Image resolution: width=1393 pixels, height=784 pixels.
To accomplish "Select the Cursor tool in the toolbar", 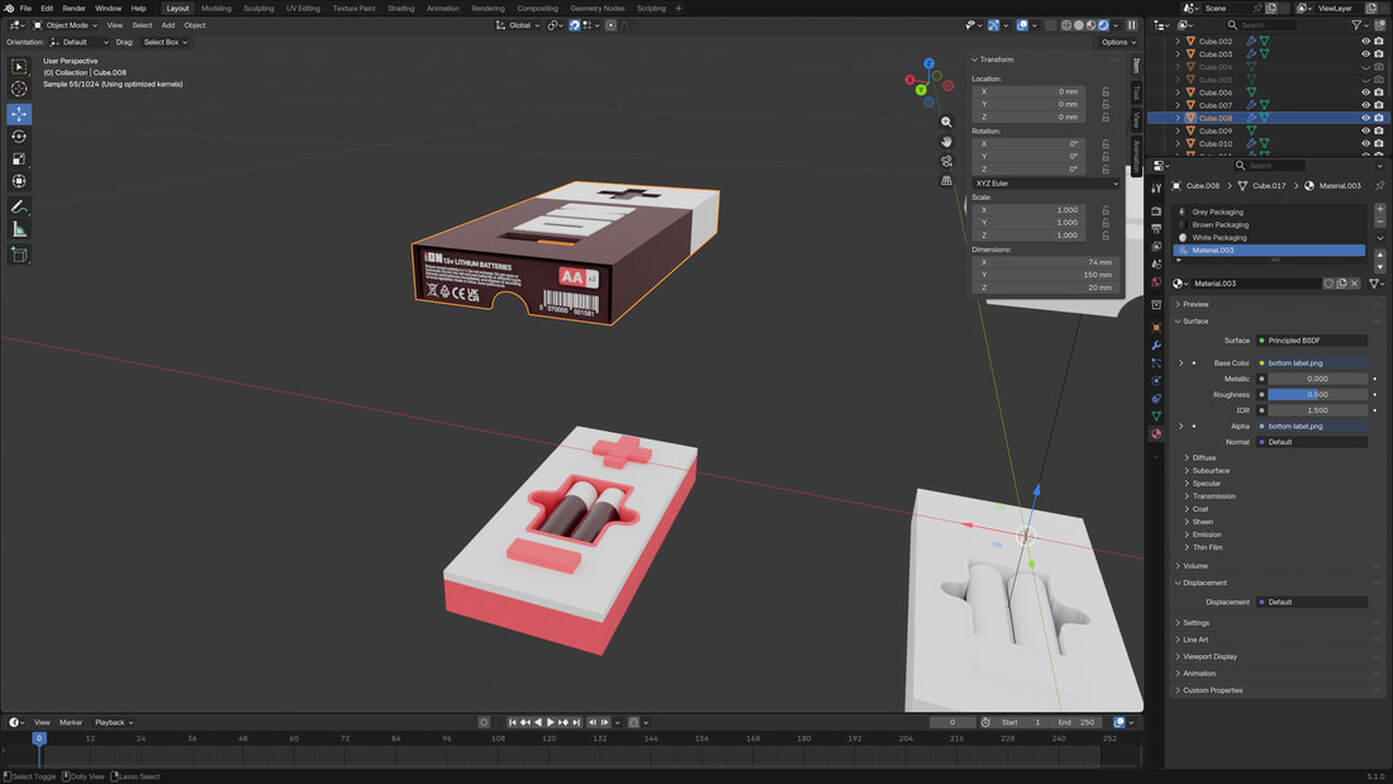I will point(19,89).
